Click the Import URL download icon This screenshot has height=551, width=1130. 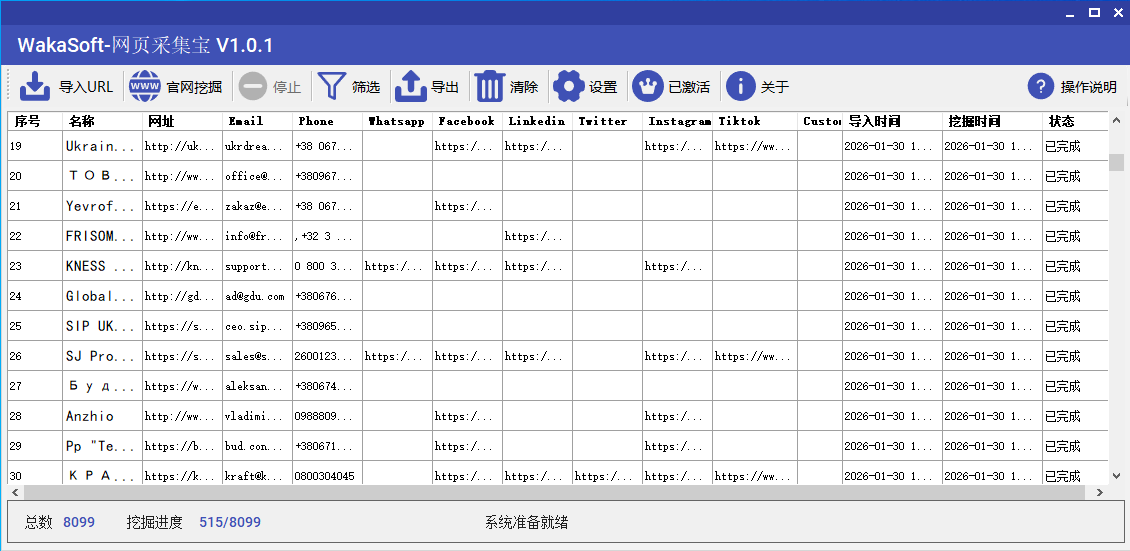pyautogui.click(x=35, y=87)
